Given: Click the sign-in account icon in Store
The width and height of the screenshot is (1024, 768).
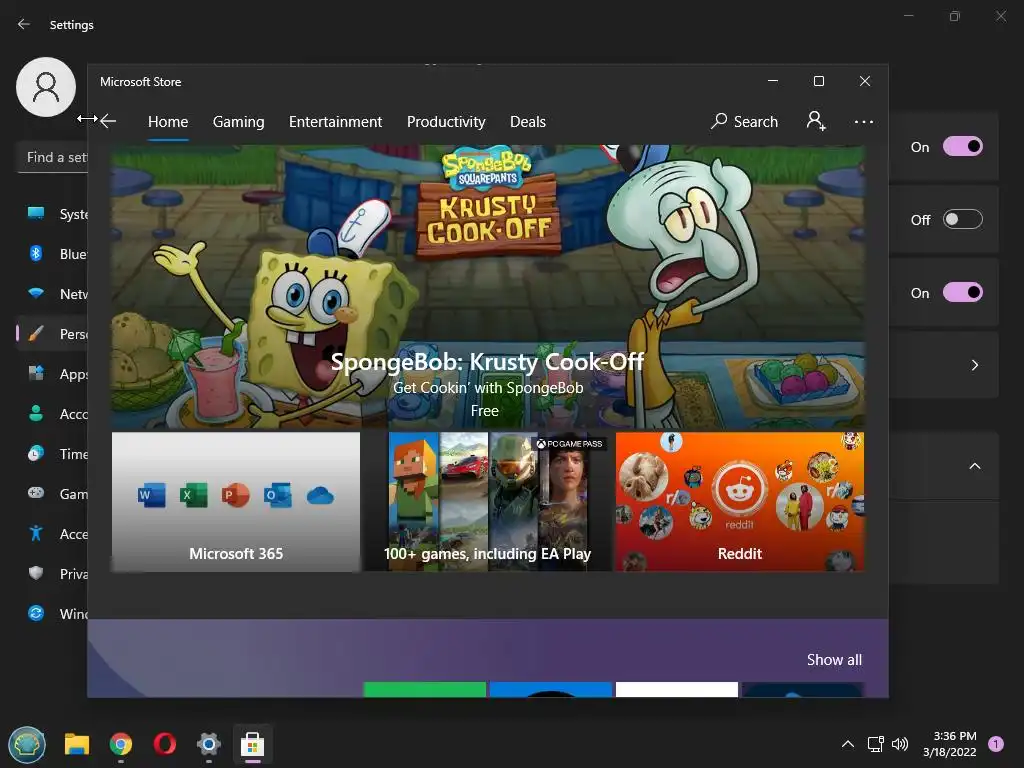Looking at the screenshot, I should 816,121.
